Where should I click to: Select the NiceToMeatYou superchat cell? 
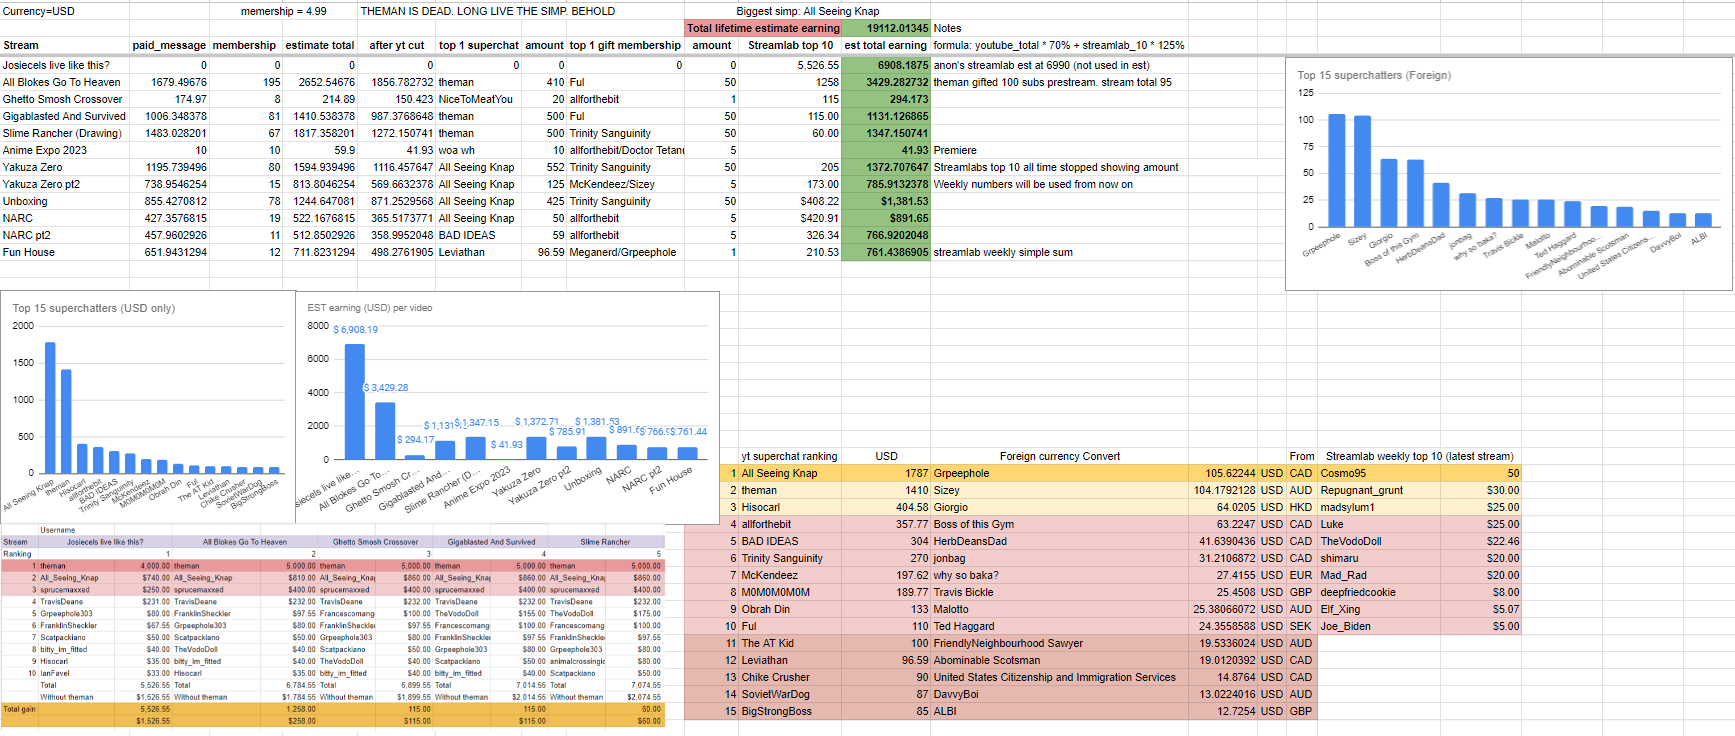pyautogui.click(x=476, y=99)
